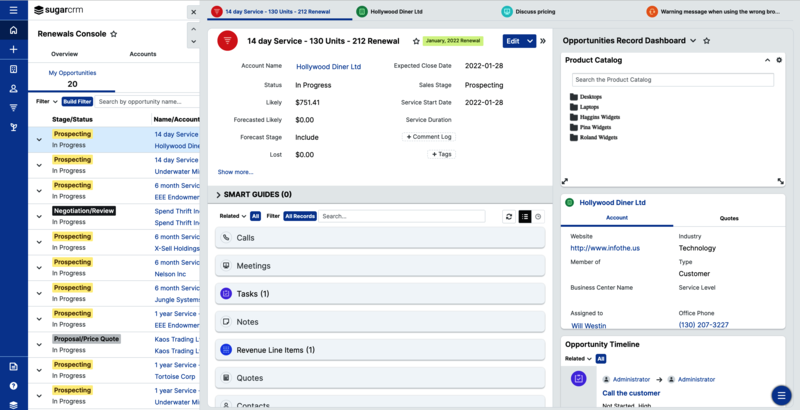Star the 14 day Service opportunity as favorite

point(416,42)
